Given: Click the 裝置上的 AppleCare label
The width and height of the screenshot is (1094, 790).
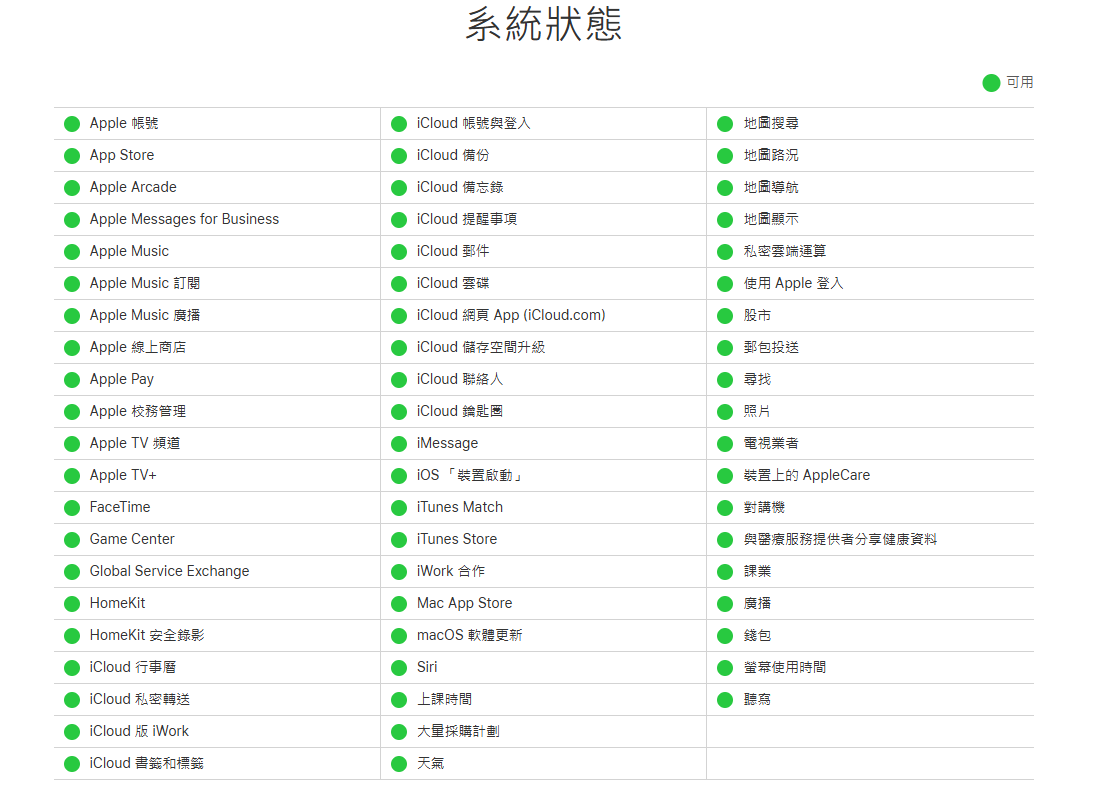Looking at the screenshot, I should click(x=807, y=475).
